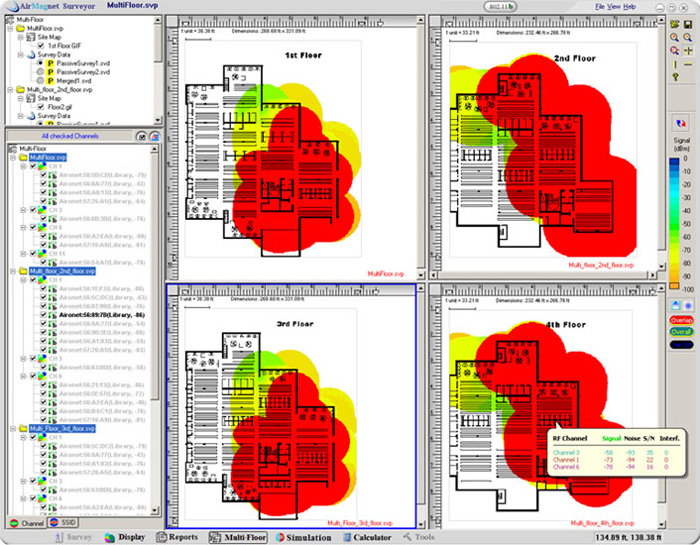Uncheck the Floor2.gif site map checkbox
Viewport: 700px width, 545px height.
point(41,107)
